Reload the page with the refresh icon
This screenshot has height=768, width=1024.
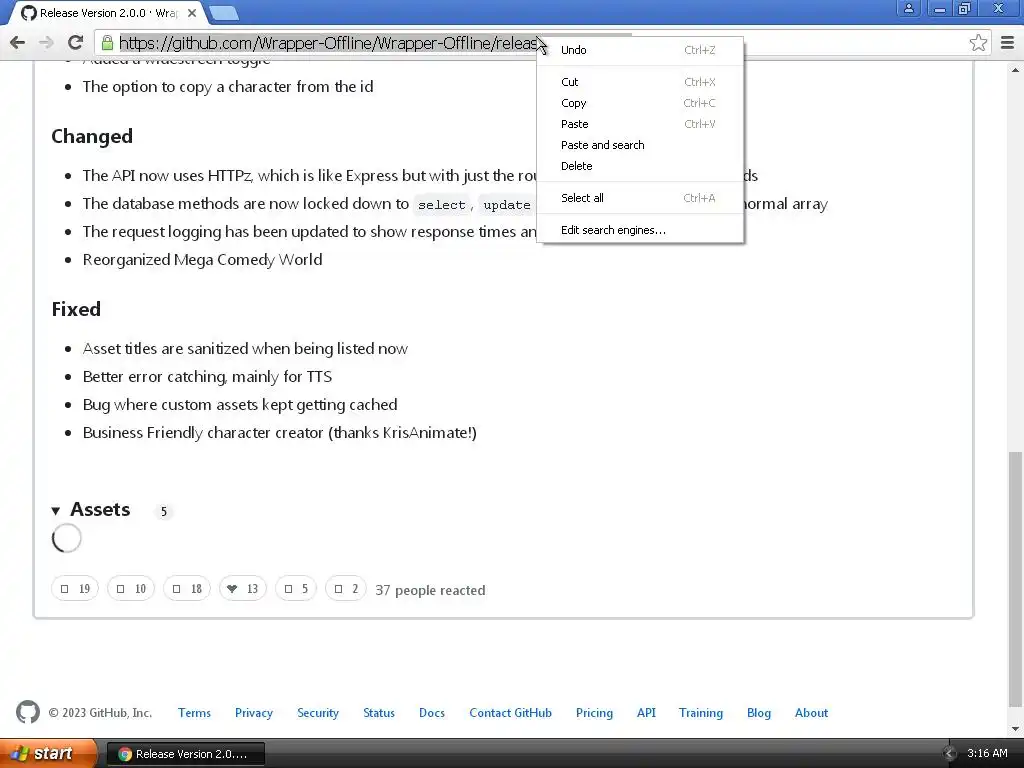[75, 43]
